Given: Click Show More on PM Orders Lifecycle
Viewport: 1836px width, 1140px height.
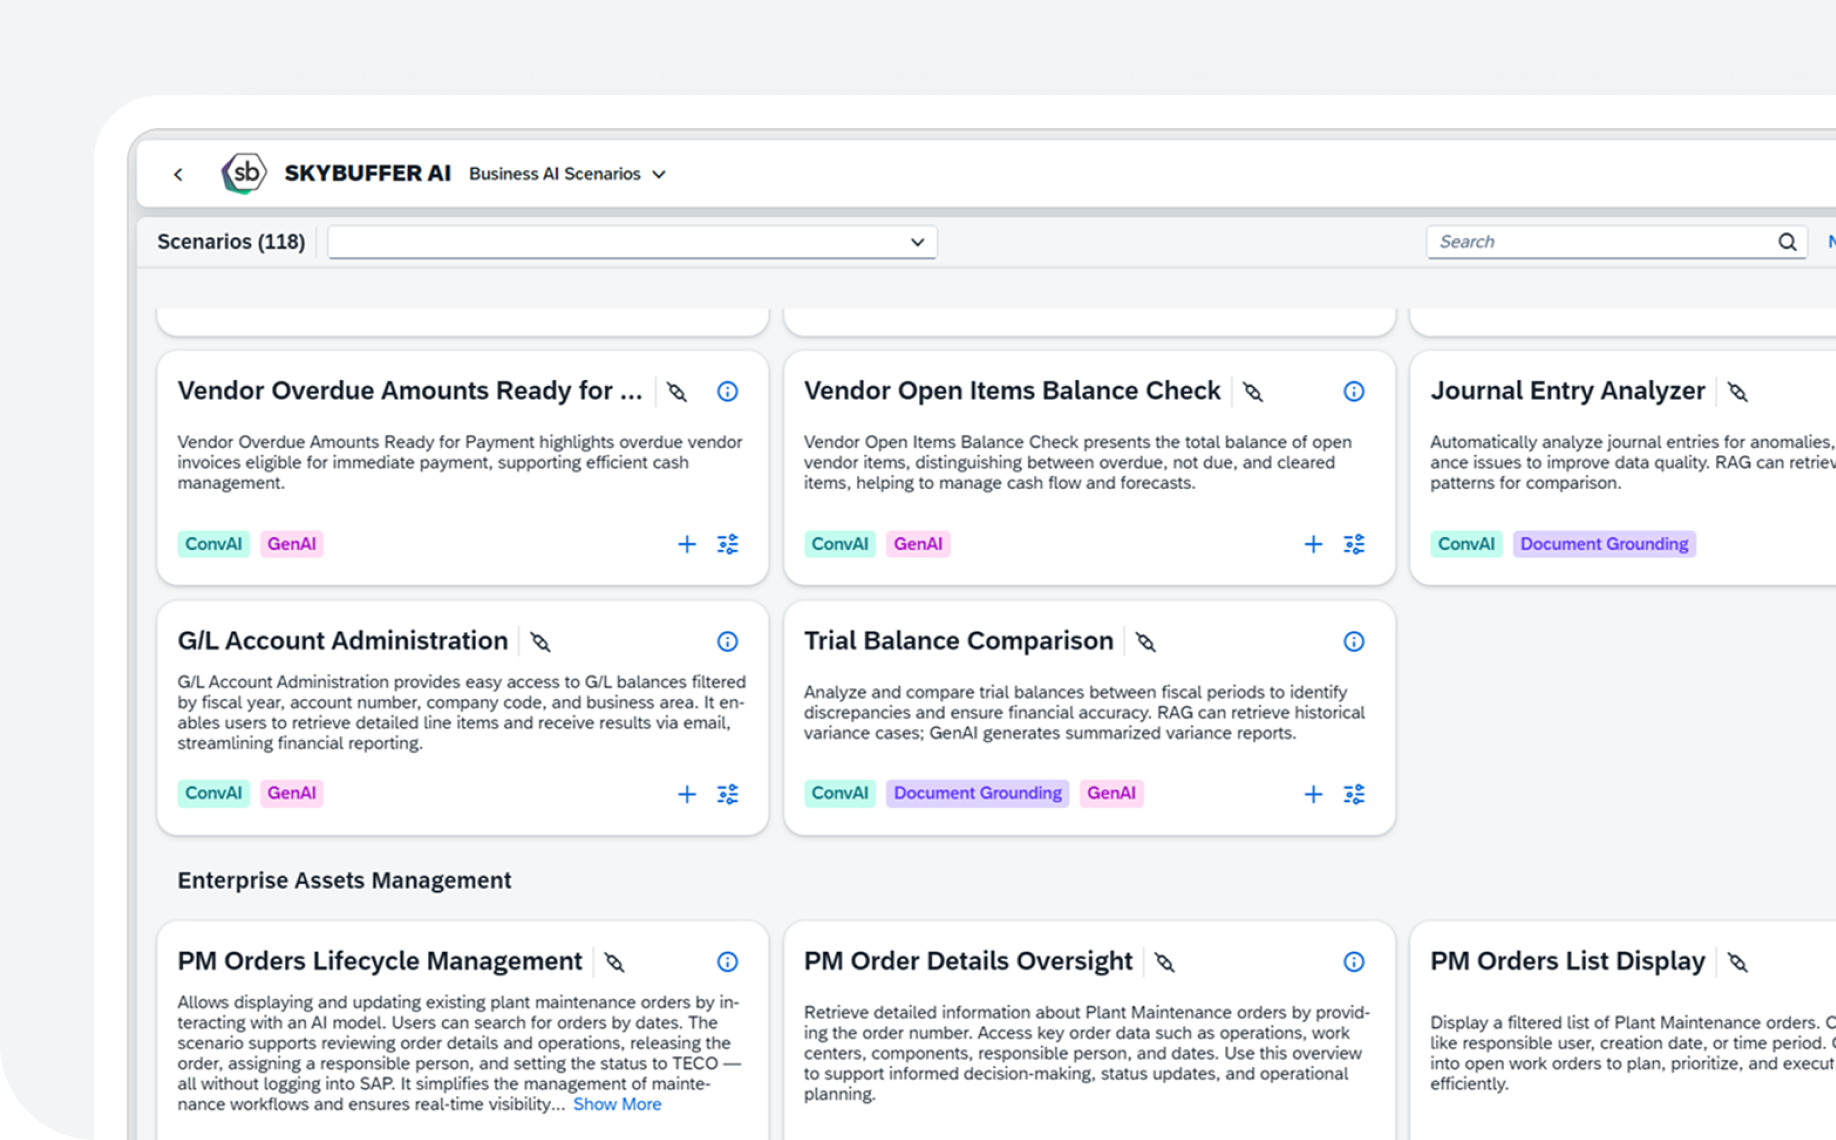Looking at the screenshot, I should pos(617,1104).
